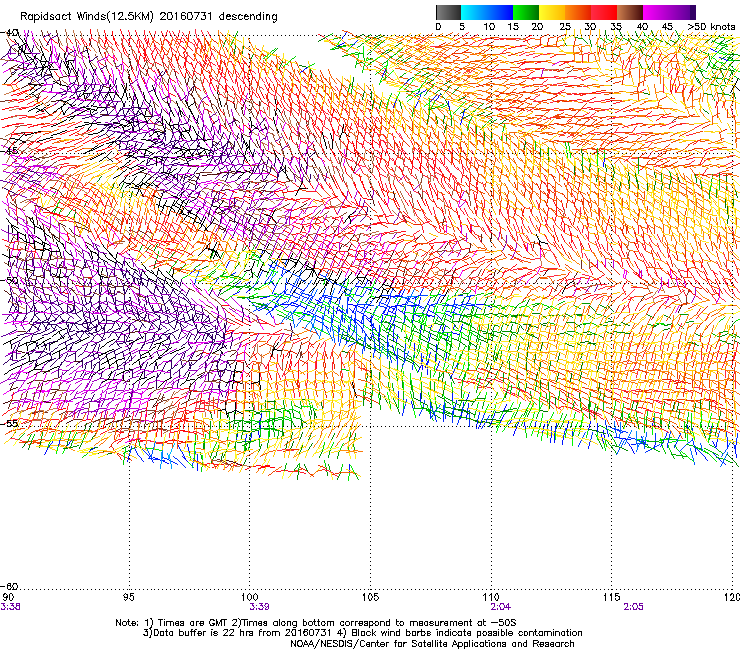This screenshot has height=650, width=740.
Task: Click the NOAA/NESDIS credit line
Action: coord(432,644)
